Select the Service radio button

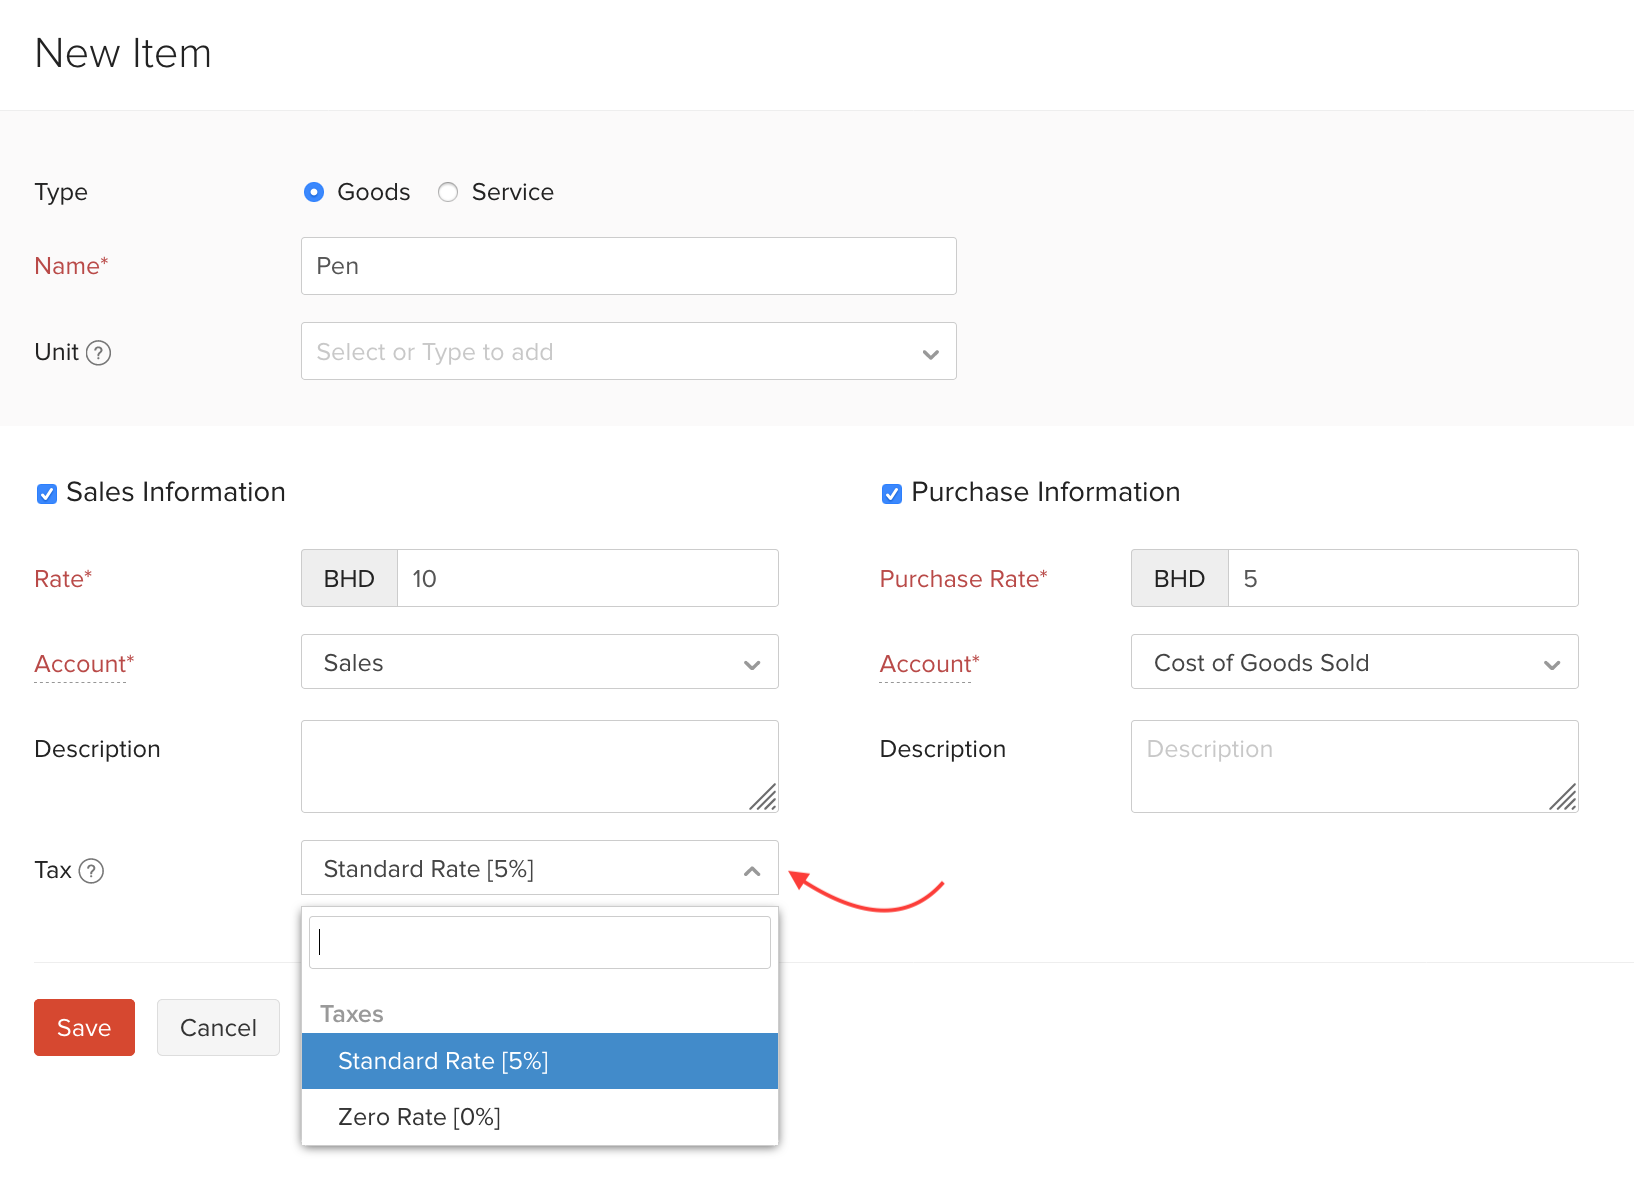pos(447,192)
